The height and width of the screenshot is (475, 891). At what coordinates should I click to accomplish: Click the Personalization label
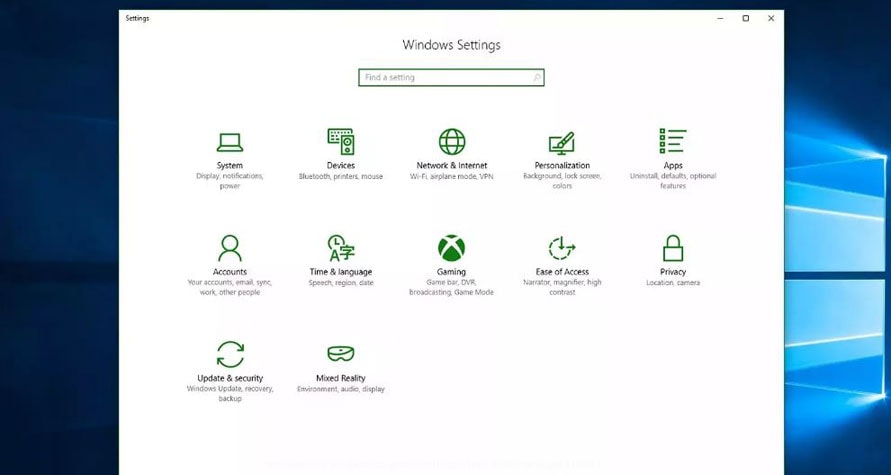point(562,165)
